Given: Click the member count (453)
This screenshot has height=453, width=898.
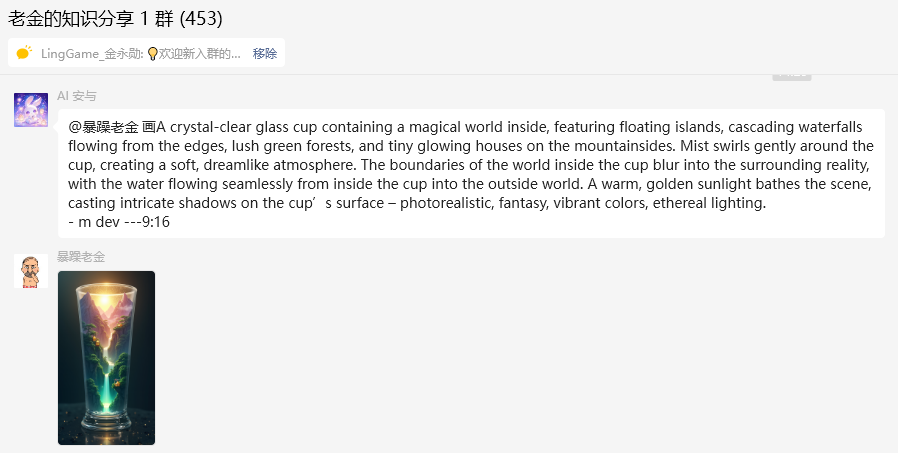Looking at the screenshot, I should click(201, 19).
